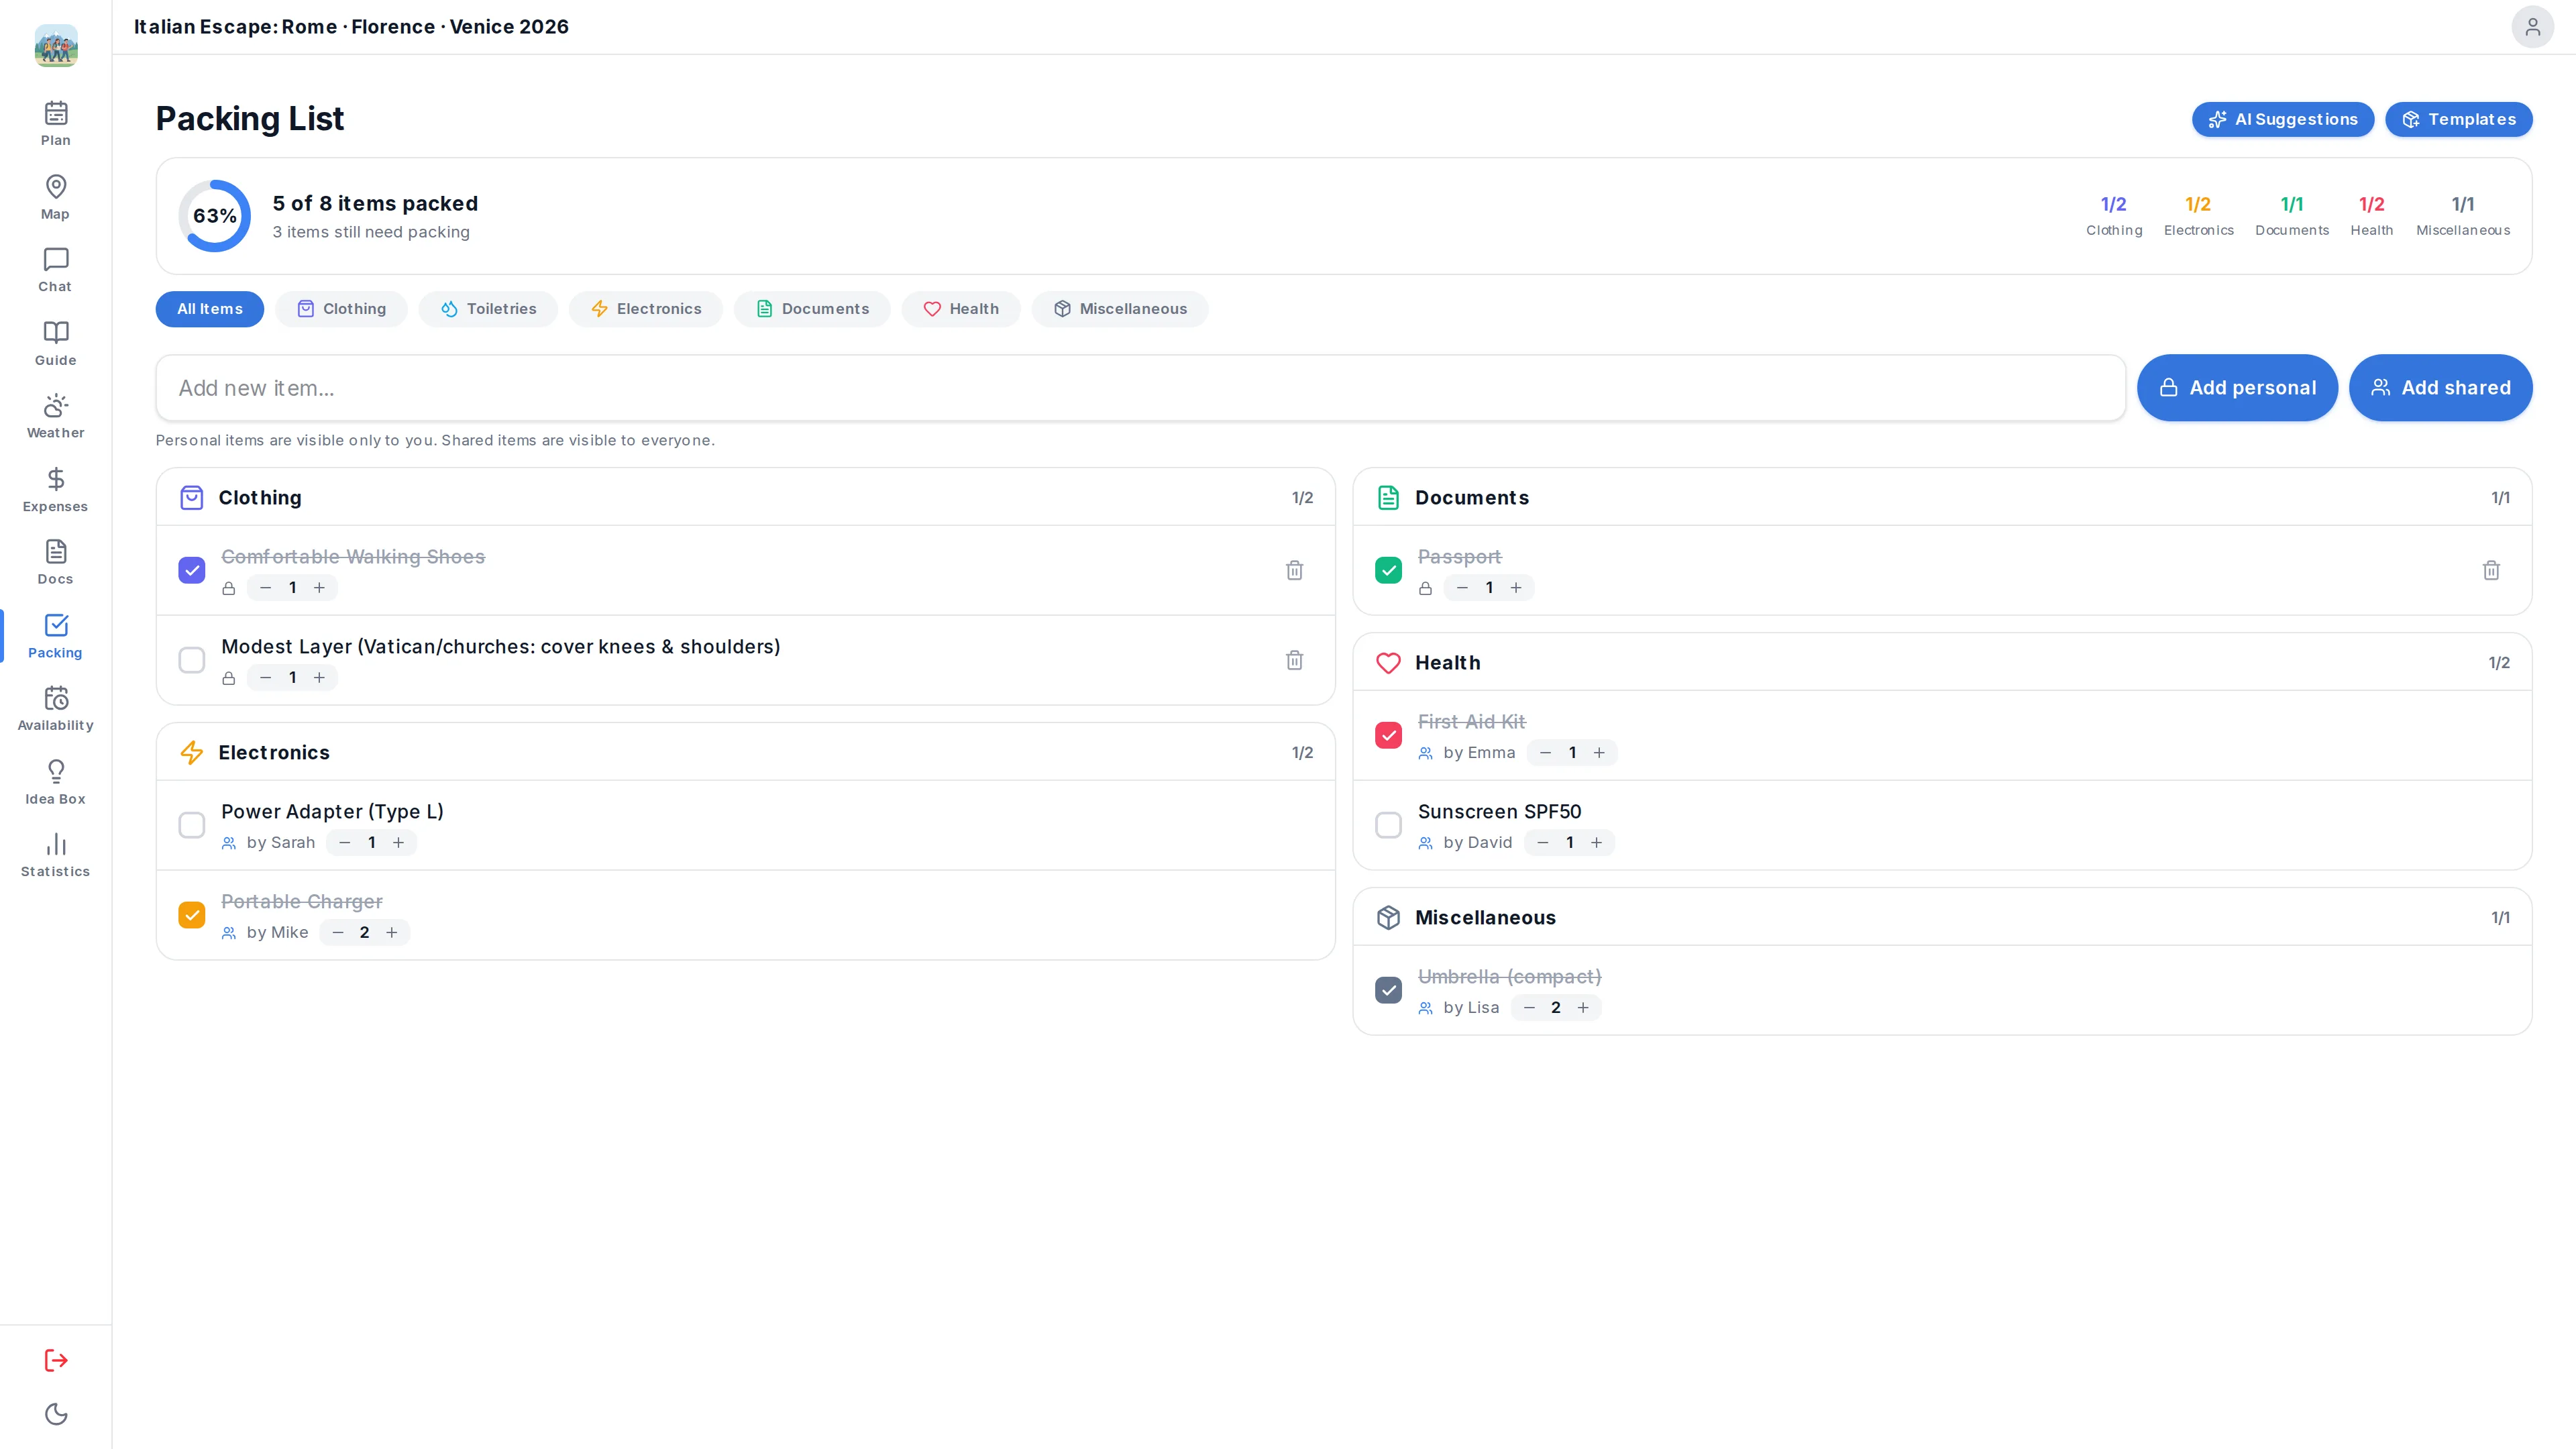Open the Weather page icon
The image size is (2576, 1449).
(x=56, y=405)
